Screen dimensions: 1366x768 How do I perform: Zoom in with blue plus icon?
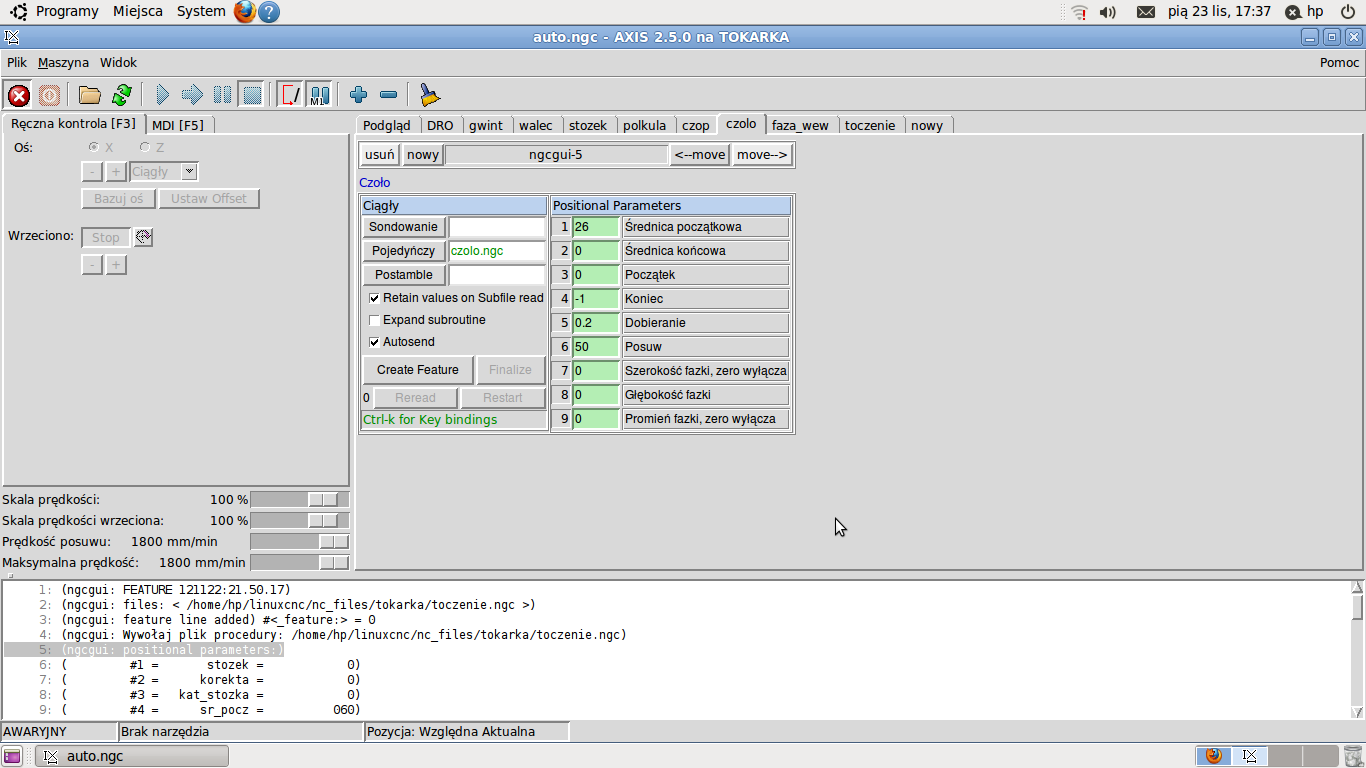359,95
